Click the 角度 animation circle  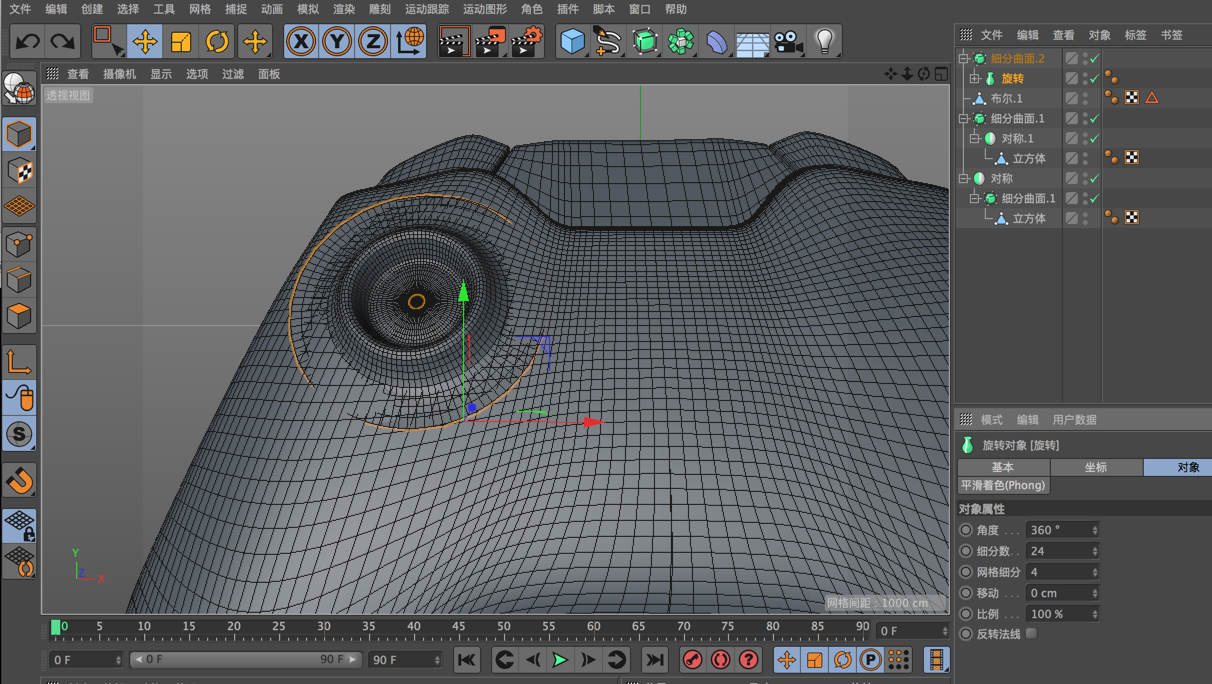(966, 530)
